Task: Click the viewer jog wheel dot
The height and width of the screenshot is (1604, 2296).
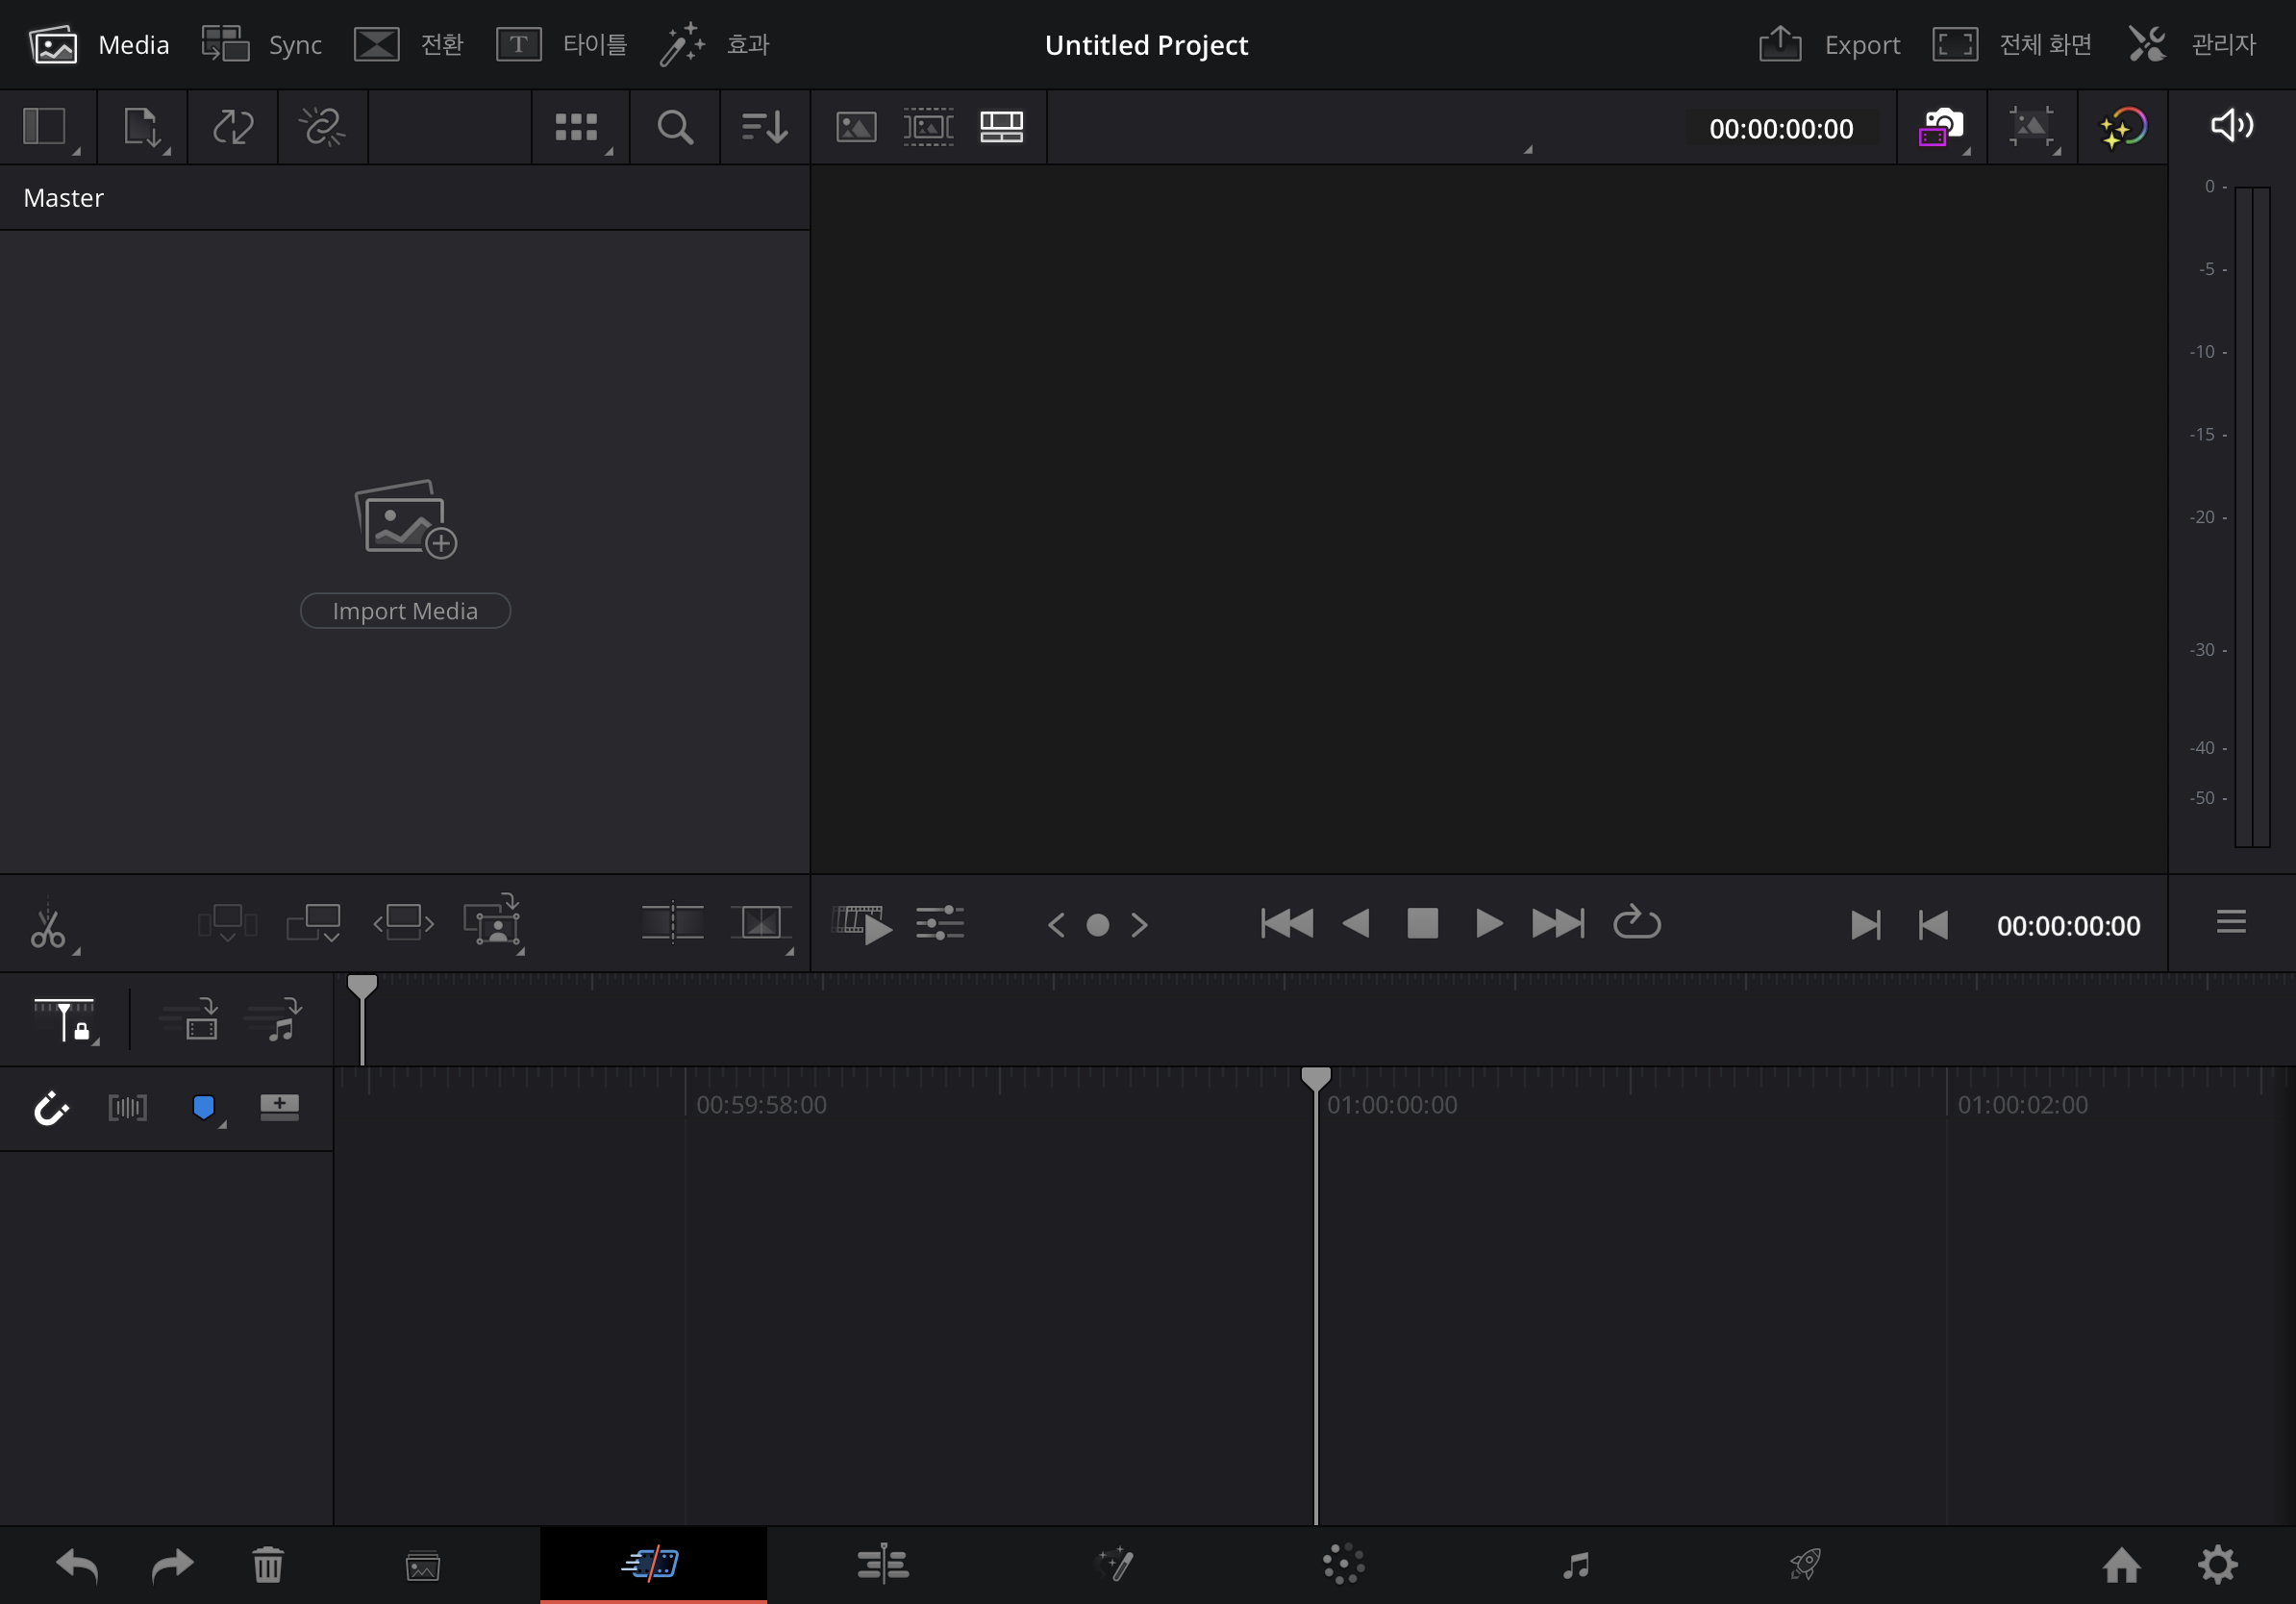Action: click(1098, 925)
